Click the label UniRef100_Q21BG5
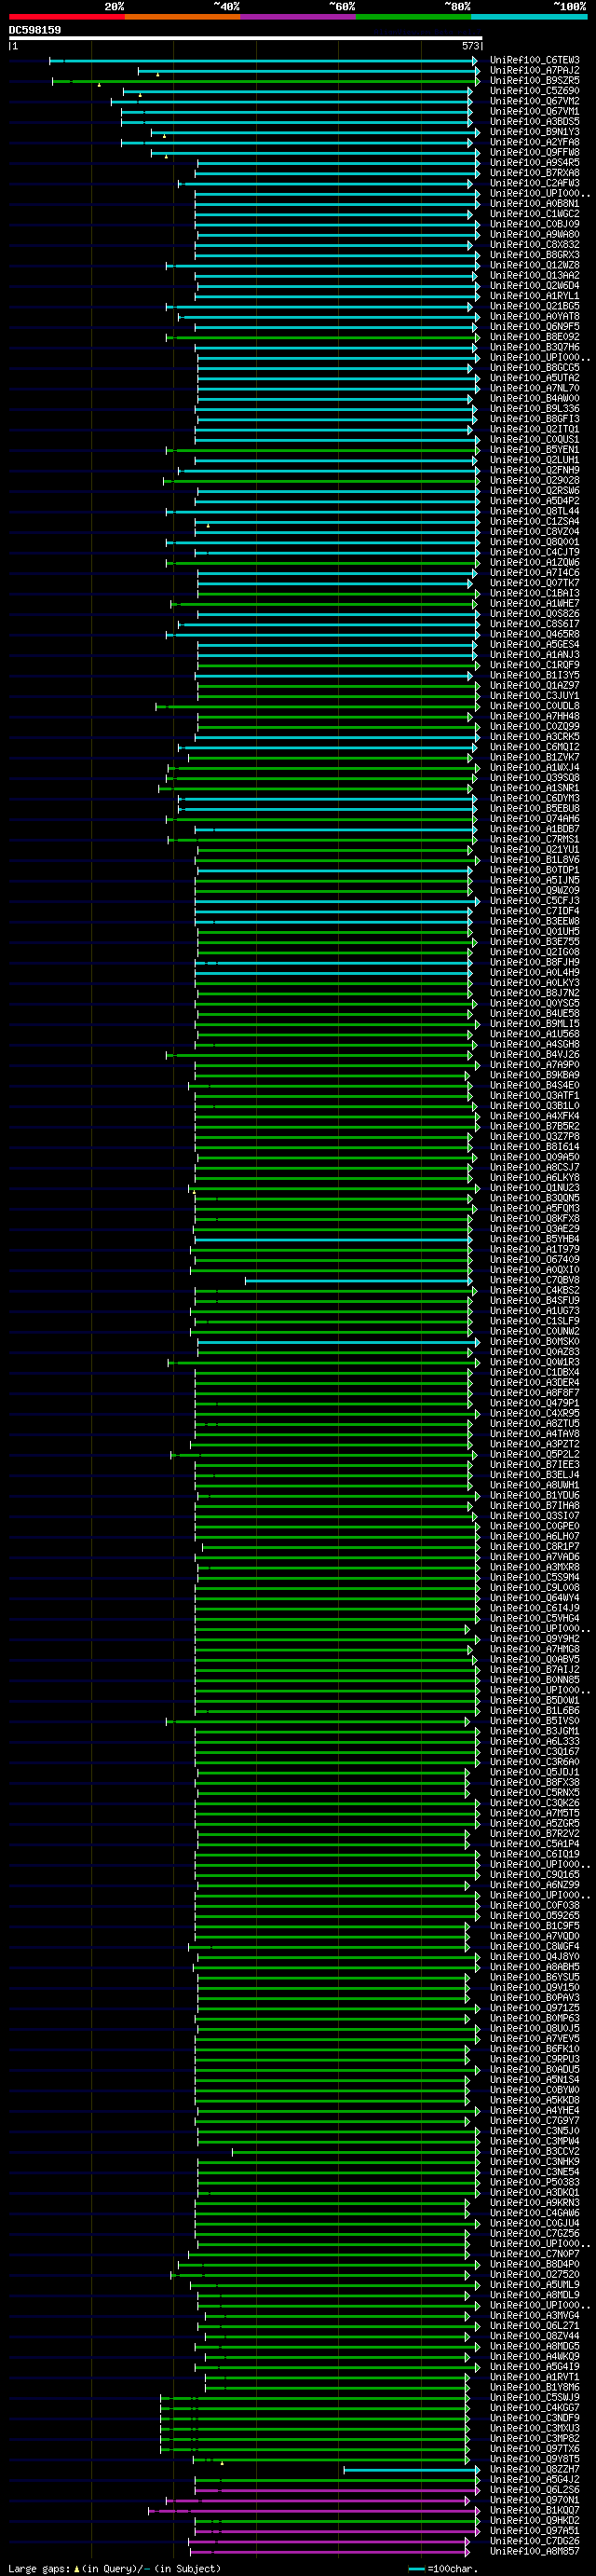596x2576 pixels. click(534, 306)
